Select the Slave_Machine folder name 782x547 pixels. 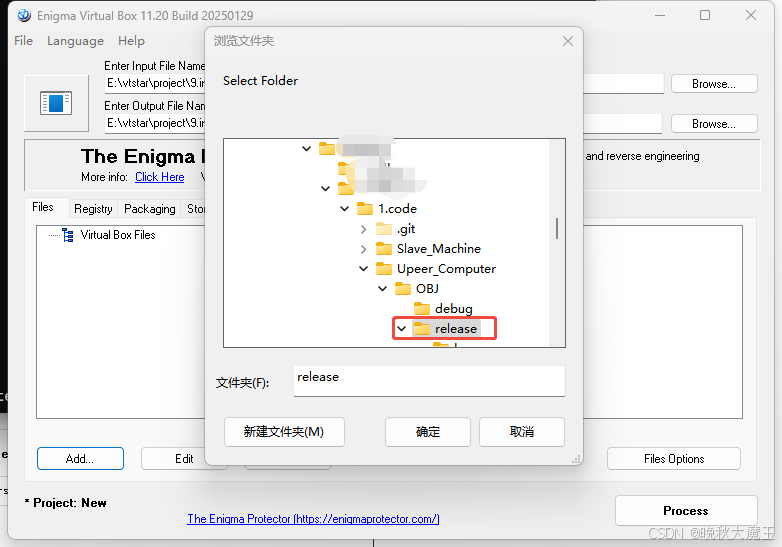pos(439,249)
